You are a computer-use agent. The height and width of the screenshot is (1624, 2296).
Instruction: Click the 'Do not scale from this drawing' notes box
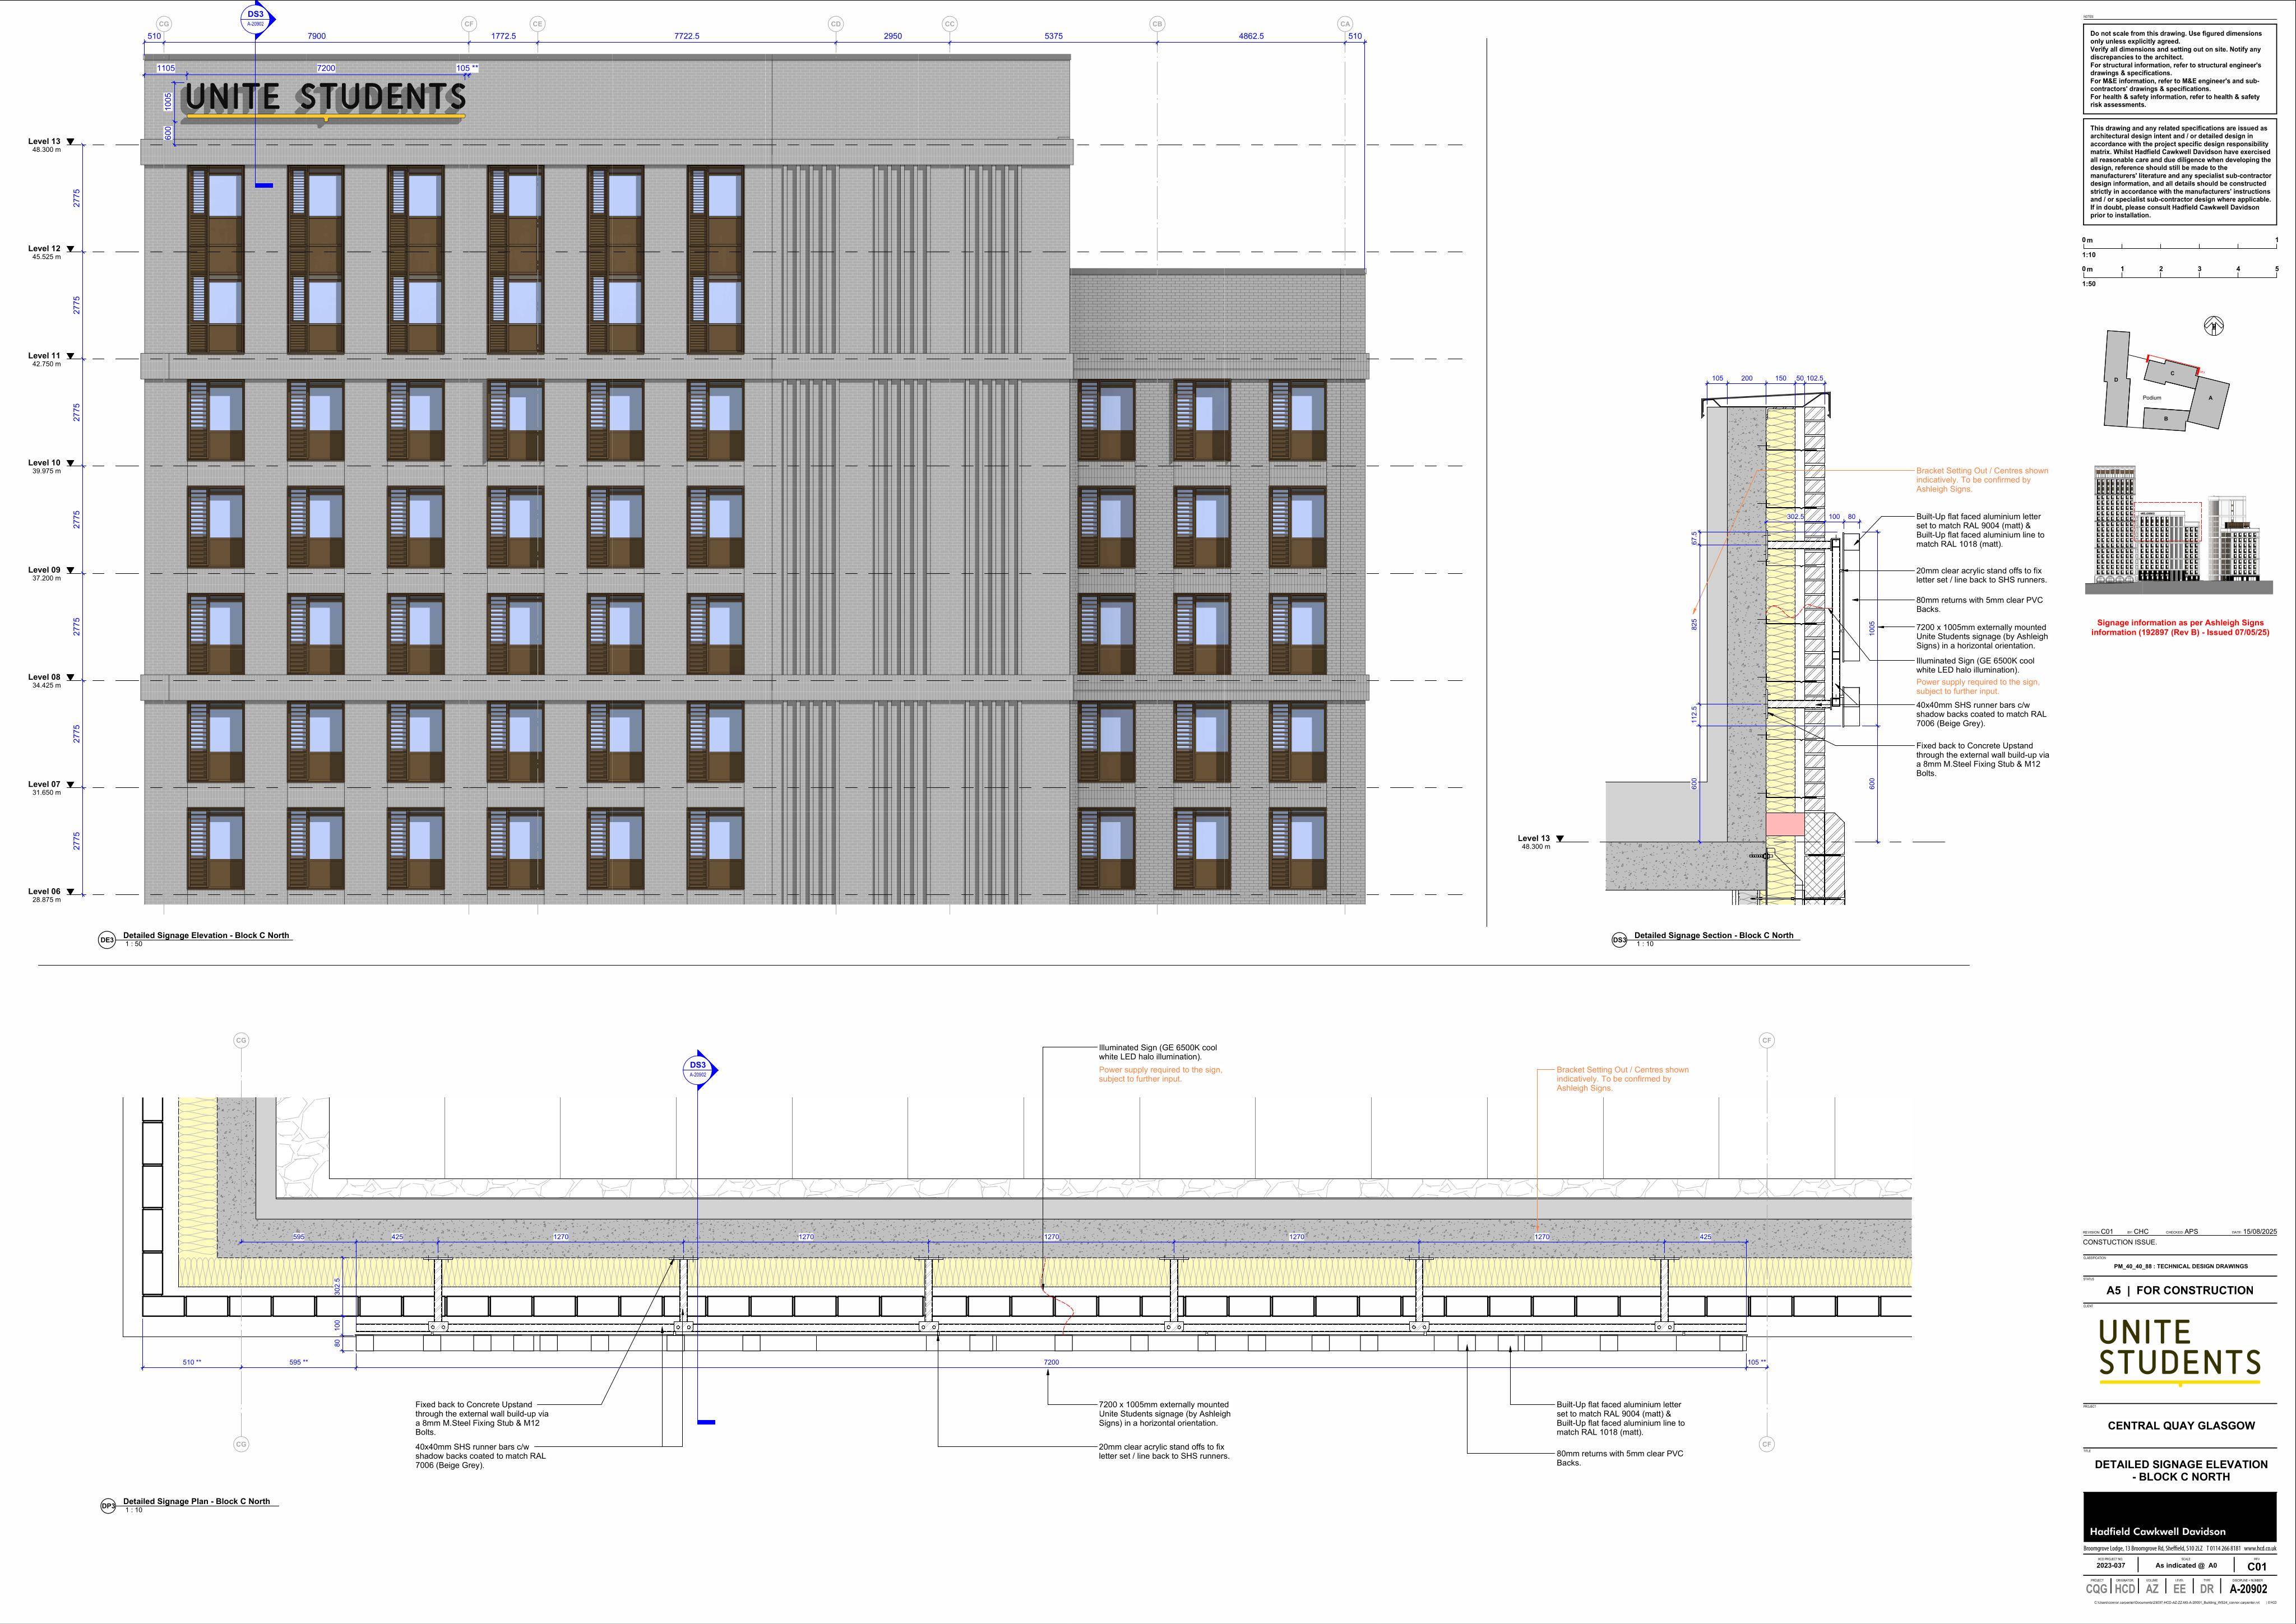[2180, 69]
